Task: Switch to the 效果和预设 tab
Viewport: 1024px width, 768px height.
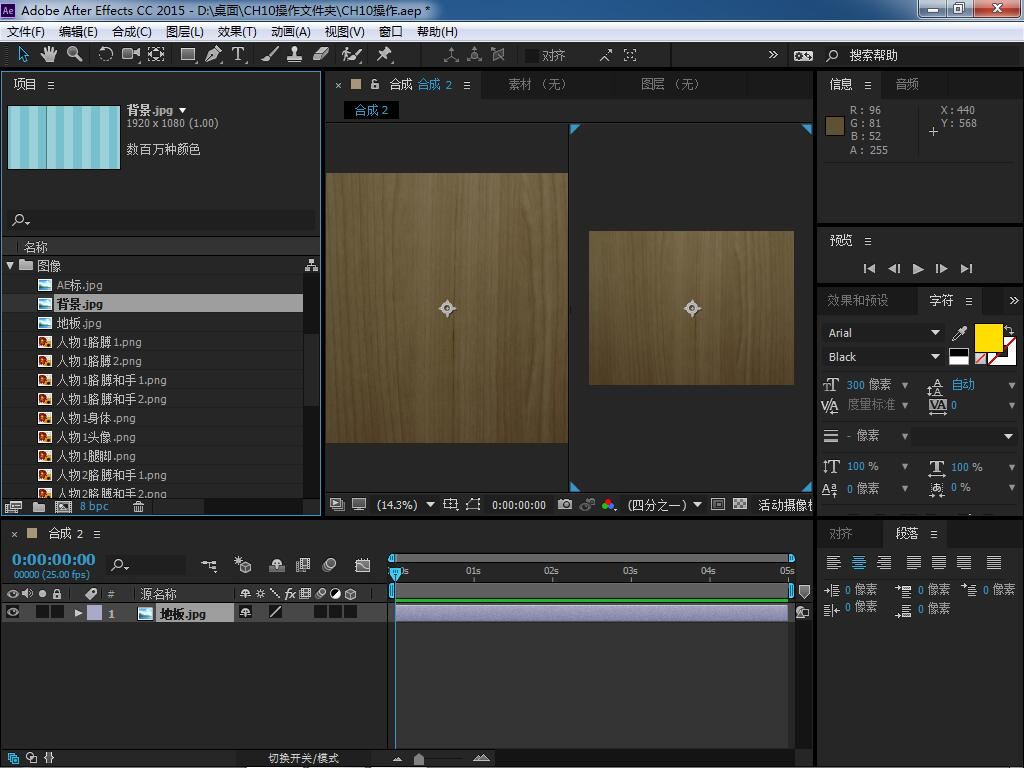Action: (857, 300)
